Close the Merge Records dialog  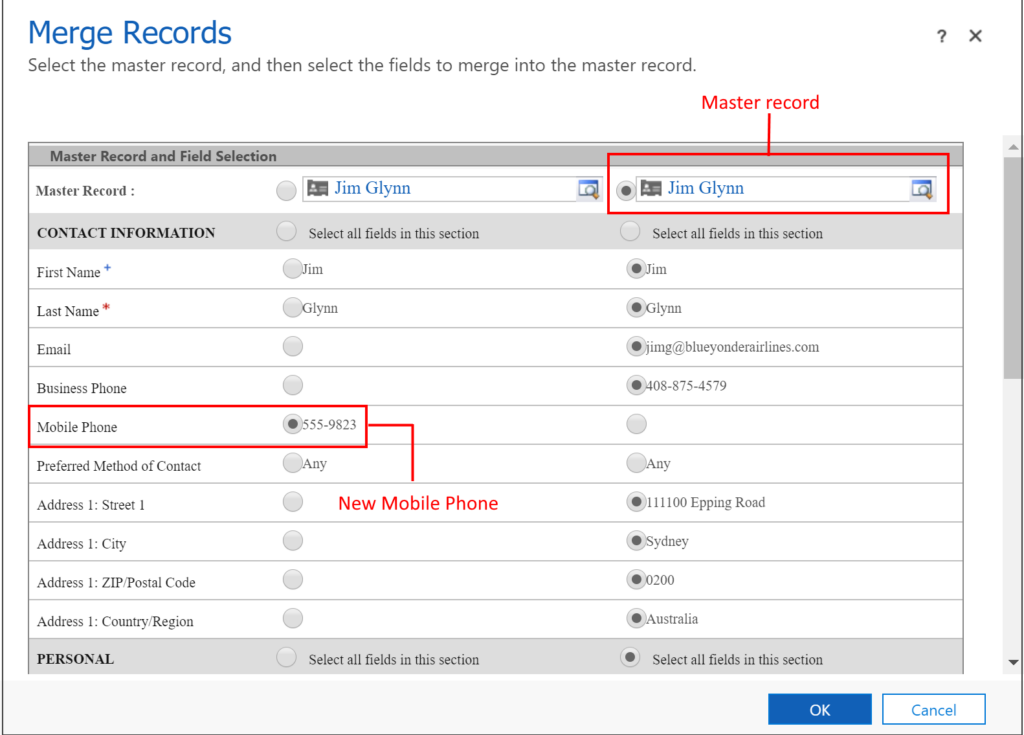pyautogui.click(x=975, y=35)
